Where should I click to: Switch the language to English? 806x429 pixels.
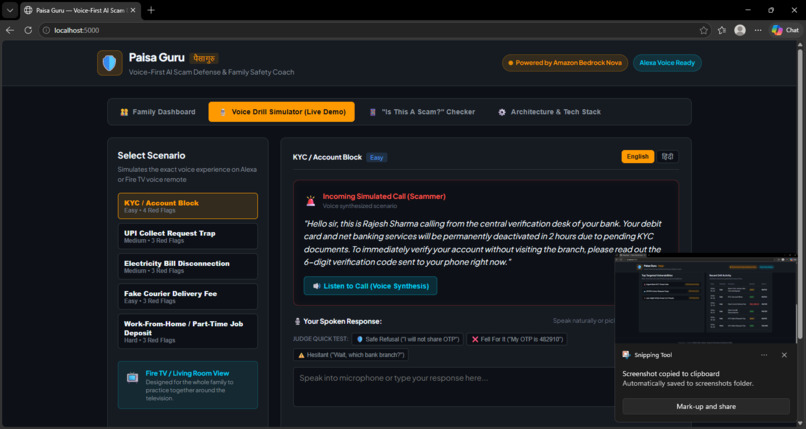[x=637, y=157]
